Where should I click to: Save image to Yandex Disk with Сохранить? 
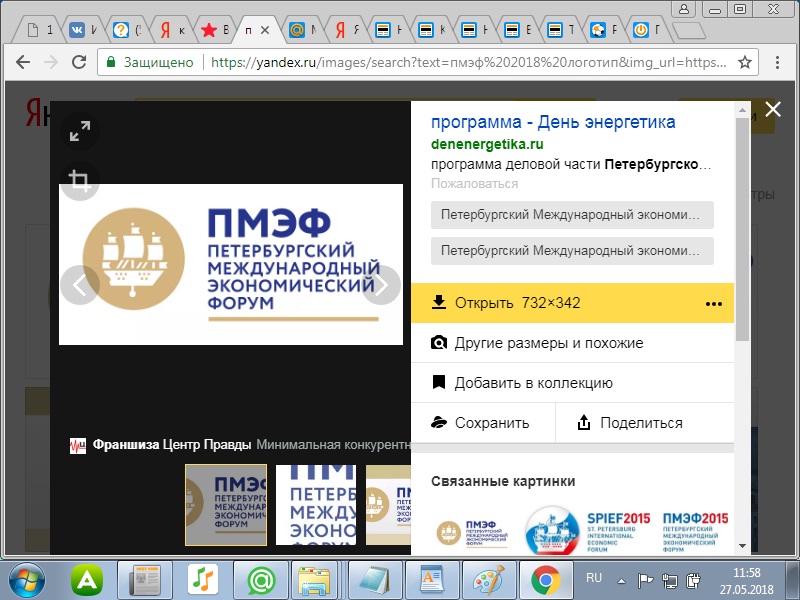(x=483, y=422)
